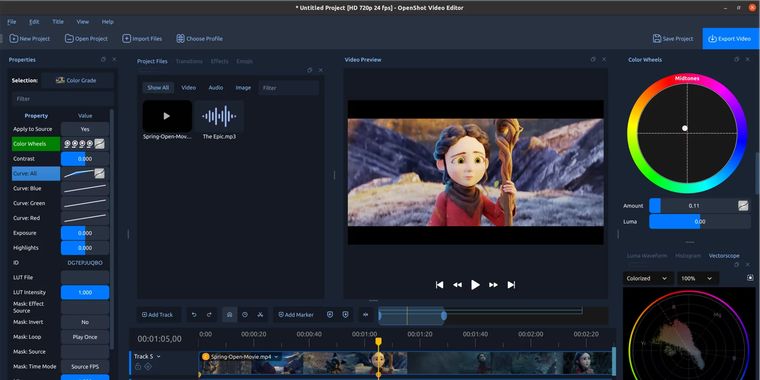This screenshot has height=380, width=760.
Task: Switch to the Effects tab
Action: coord(220,62)
